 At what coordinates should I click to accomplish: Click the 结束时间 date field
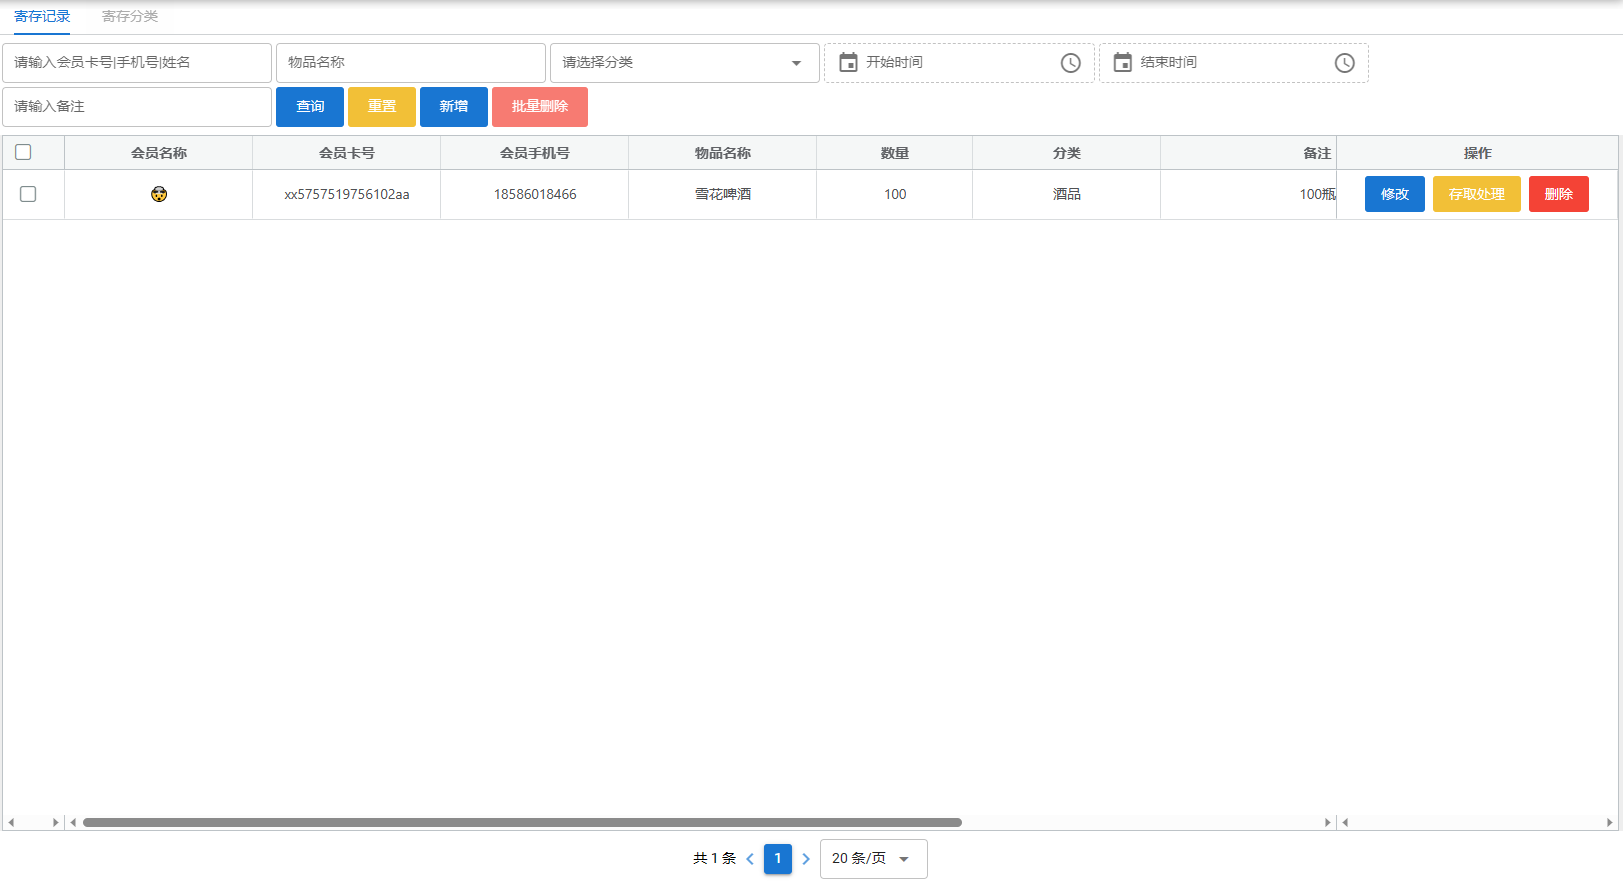pyautogui.click(x=1234, y=62)
